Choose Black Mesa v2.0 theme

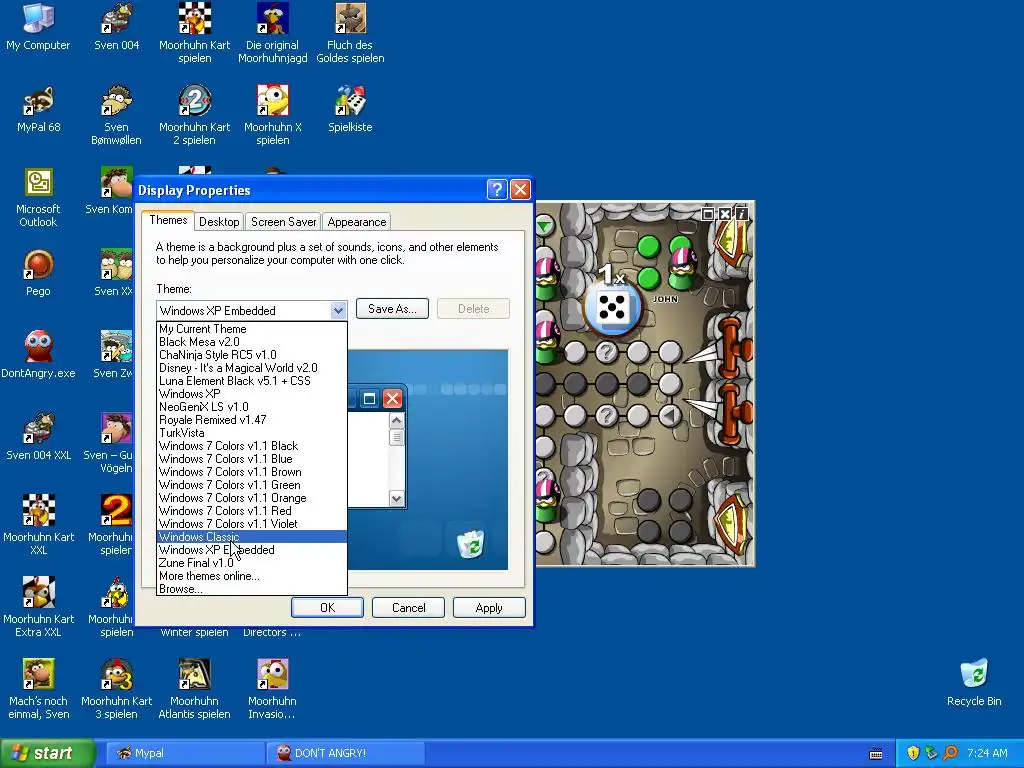pos(252,342)
